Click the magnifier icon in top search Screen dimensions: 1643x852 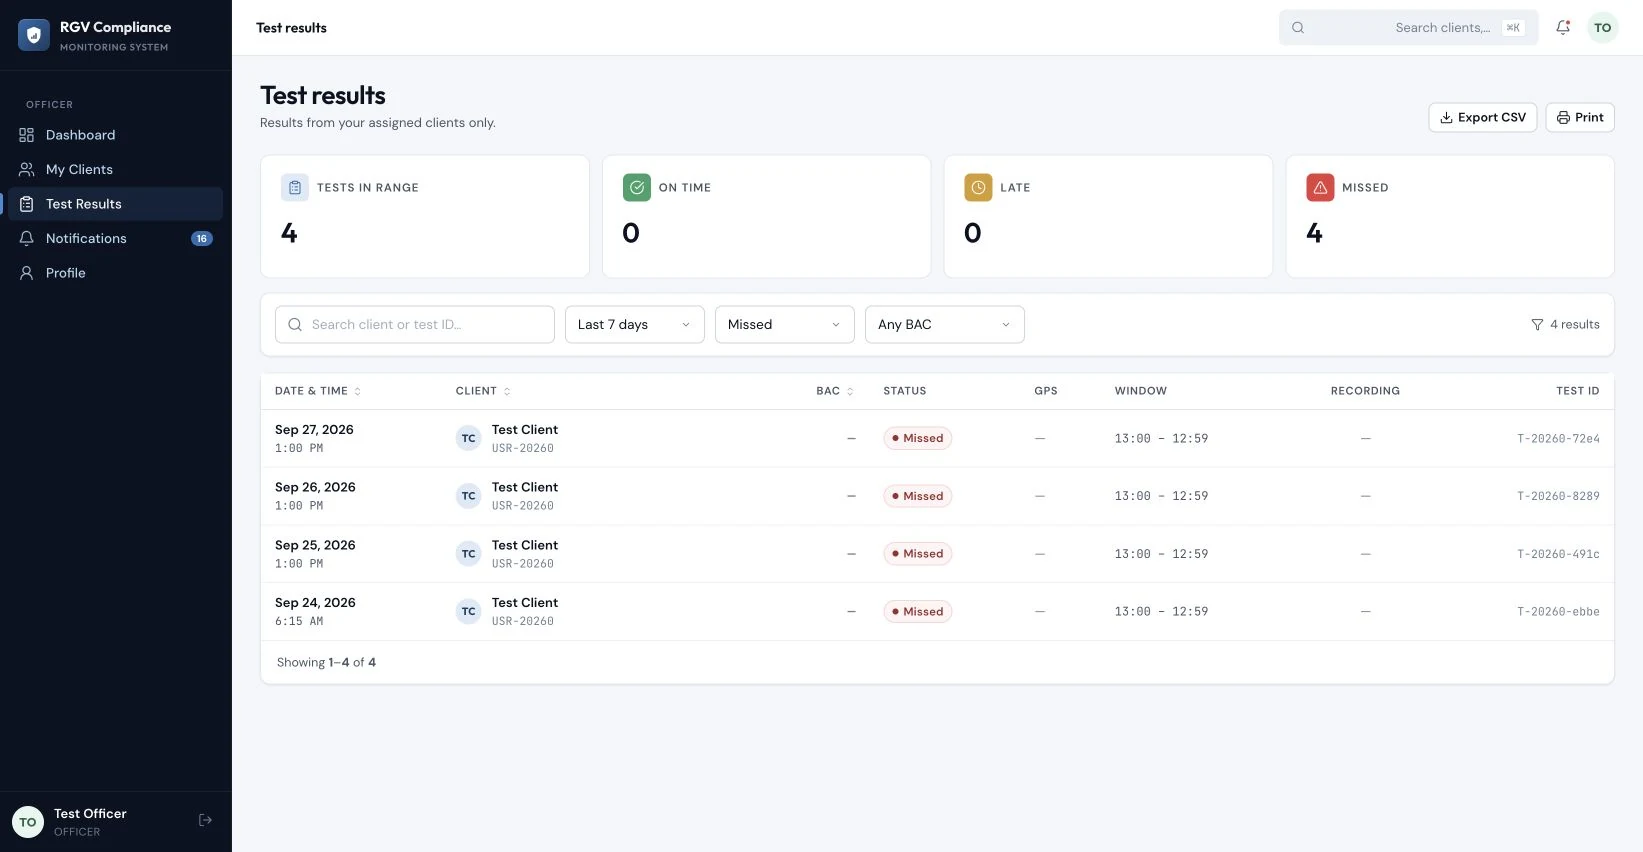coord(1298,28)
